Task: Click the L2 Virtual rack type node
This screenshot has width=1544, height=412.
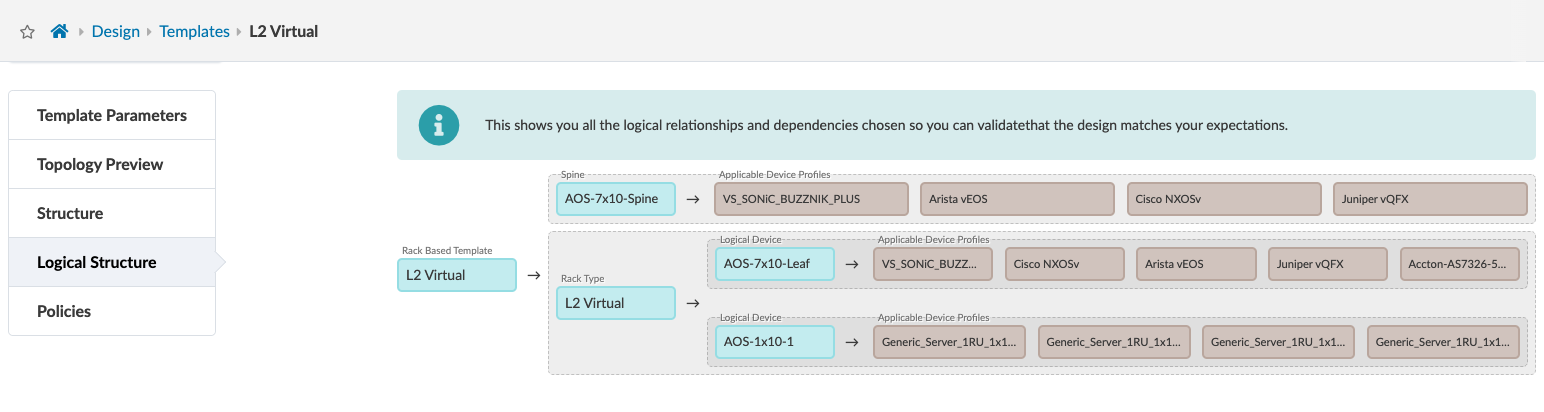Action: [615, 303]
